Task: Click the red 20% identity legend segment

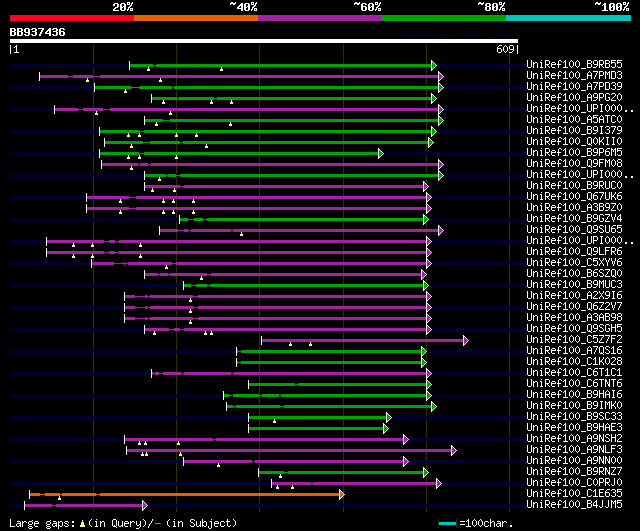Action: coord(72,18)
